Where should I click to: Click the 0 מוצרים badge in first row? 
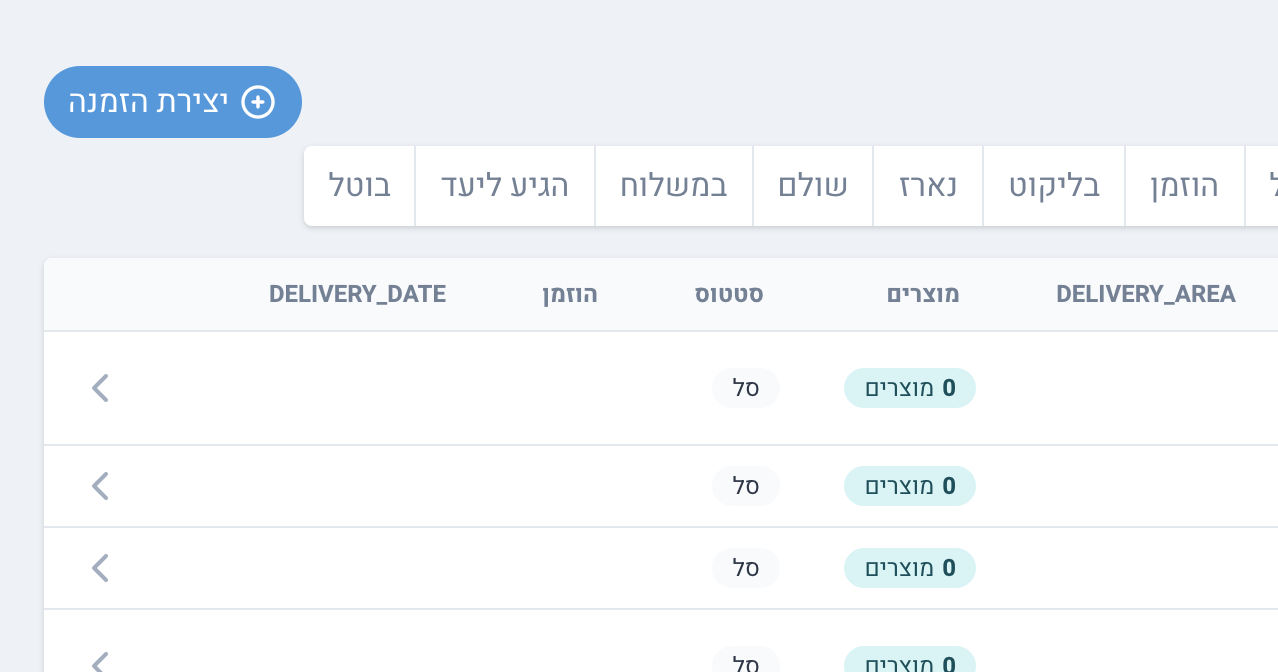(909, 388)
